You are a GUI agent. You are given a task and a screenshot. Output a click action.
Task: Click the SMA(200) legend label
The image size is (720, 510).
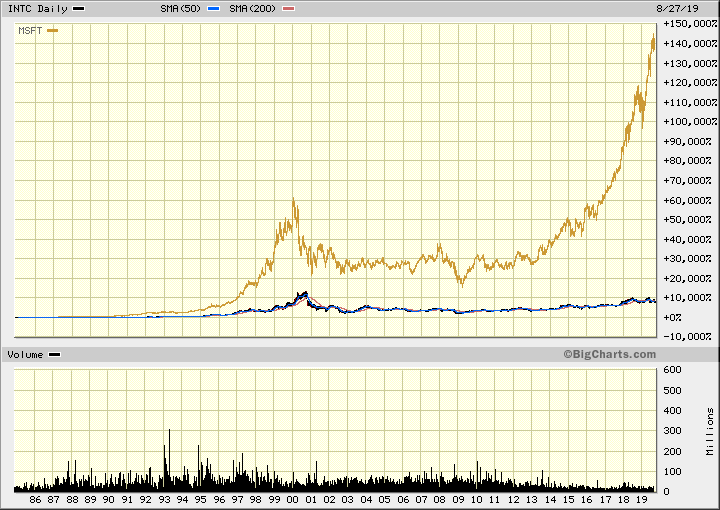pos(252,9)
